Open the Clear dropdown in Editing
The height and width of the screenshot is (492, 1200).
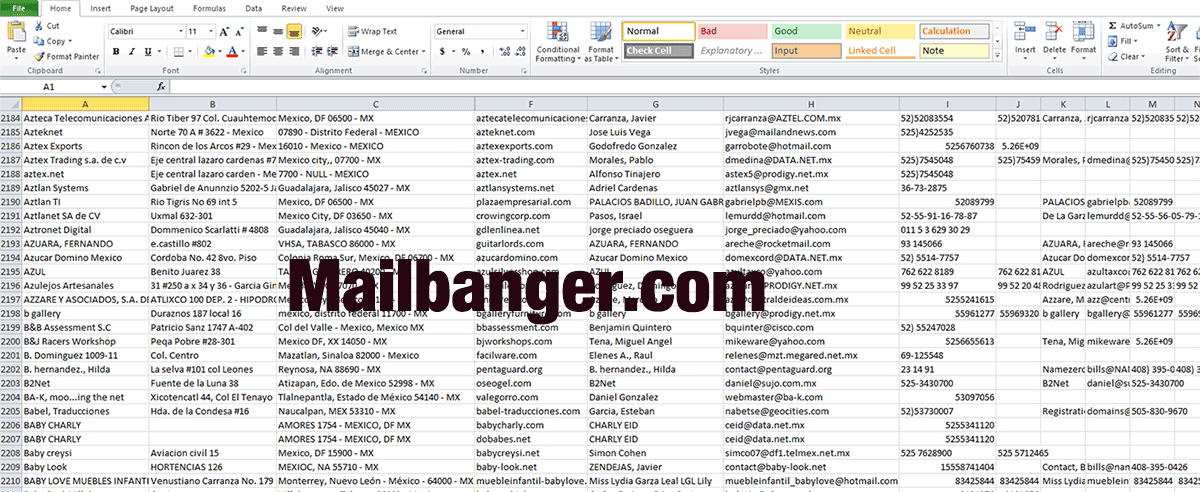pos(1129,56)
